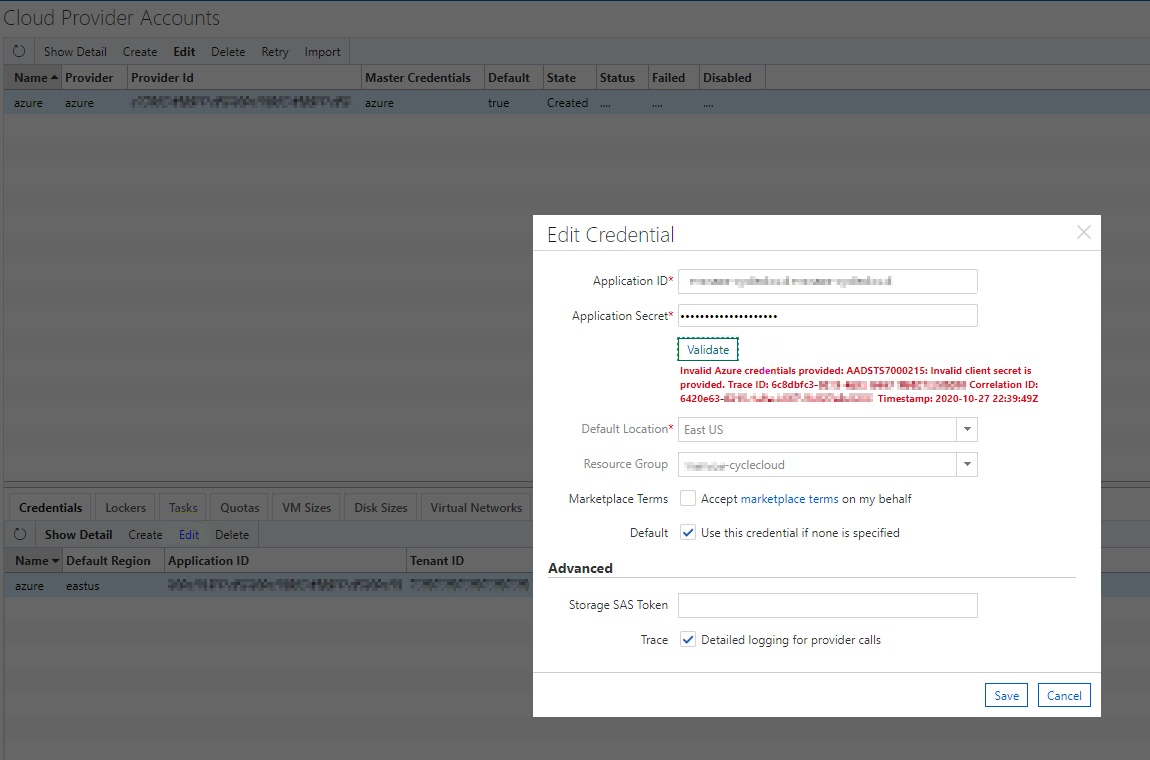This screenshot has width=1150, height=760.
Task: Click Show Detail in credentials toolbar
Action: coord(78,535)
